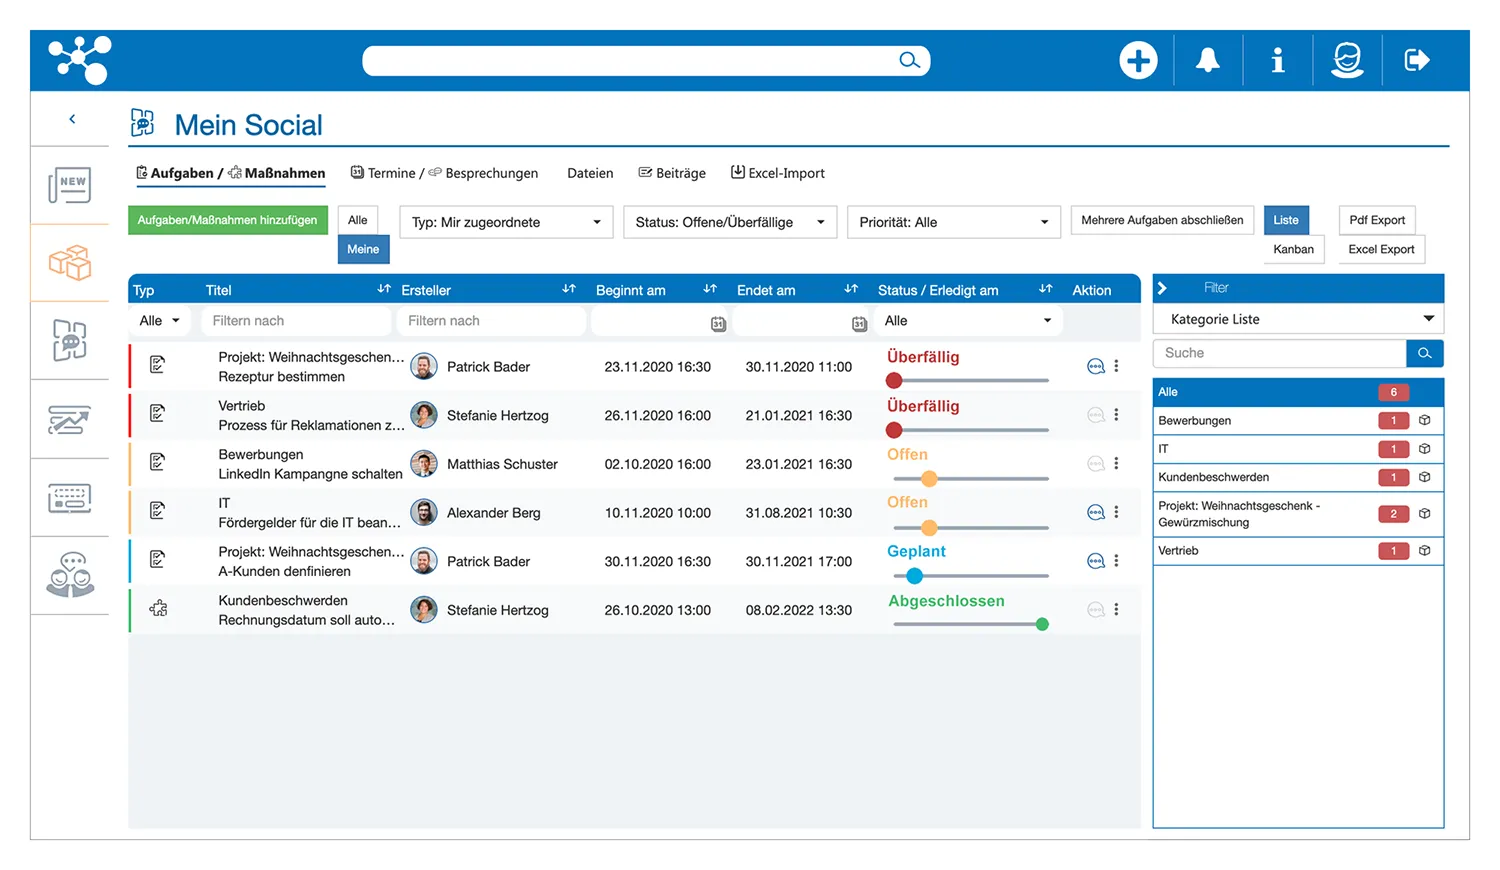The height and width of the screenshot is (870, 1500).
Task: Expand Status: Offene/Überfällige dropdown
Action: 729,222
